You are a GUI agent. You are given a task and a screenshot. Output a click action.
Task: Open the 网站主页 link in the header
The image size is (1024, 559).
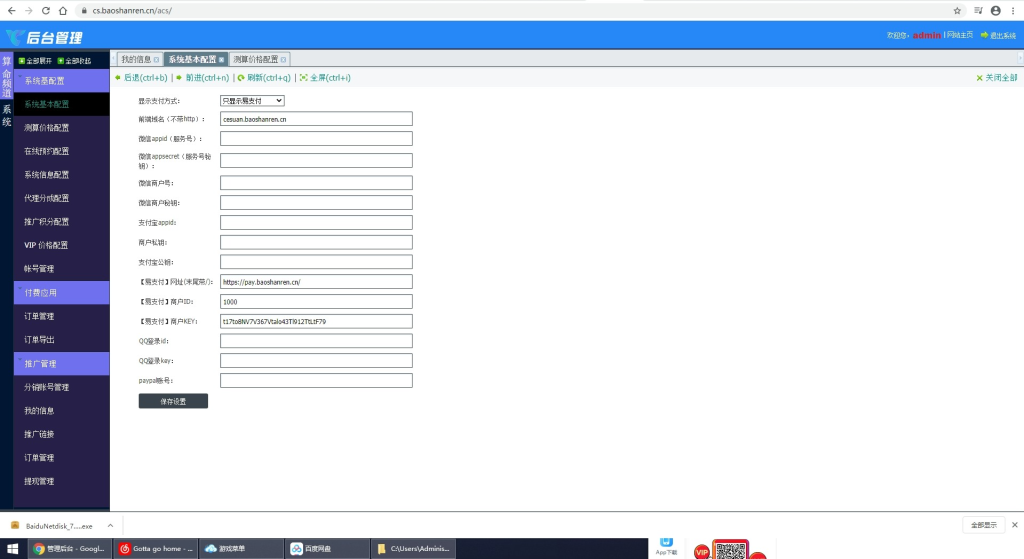(x=960, y=35)
